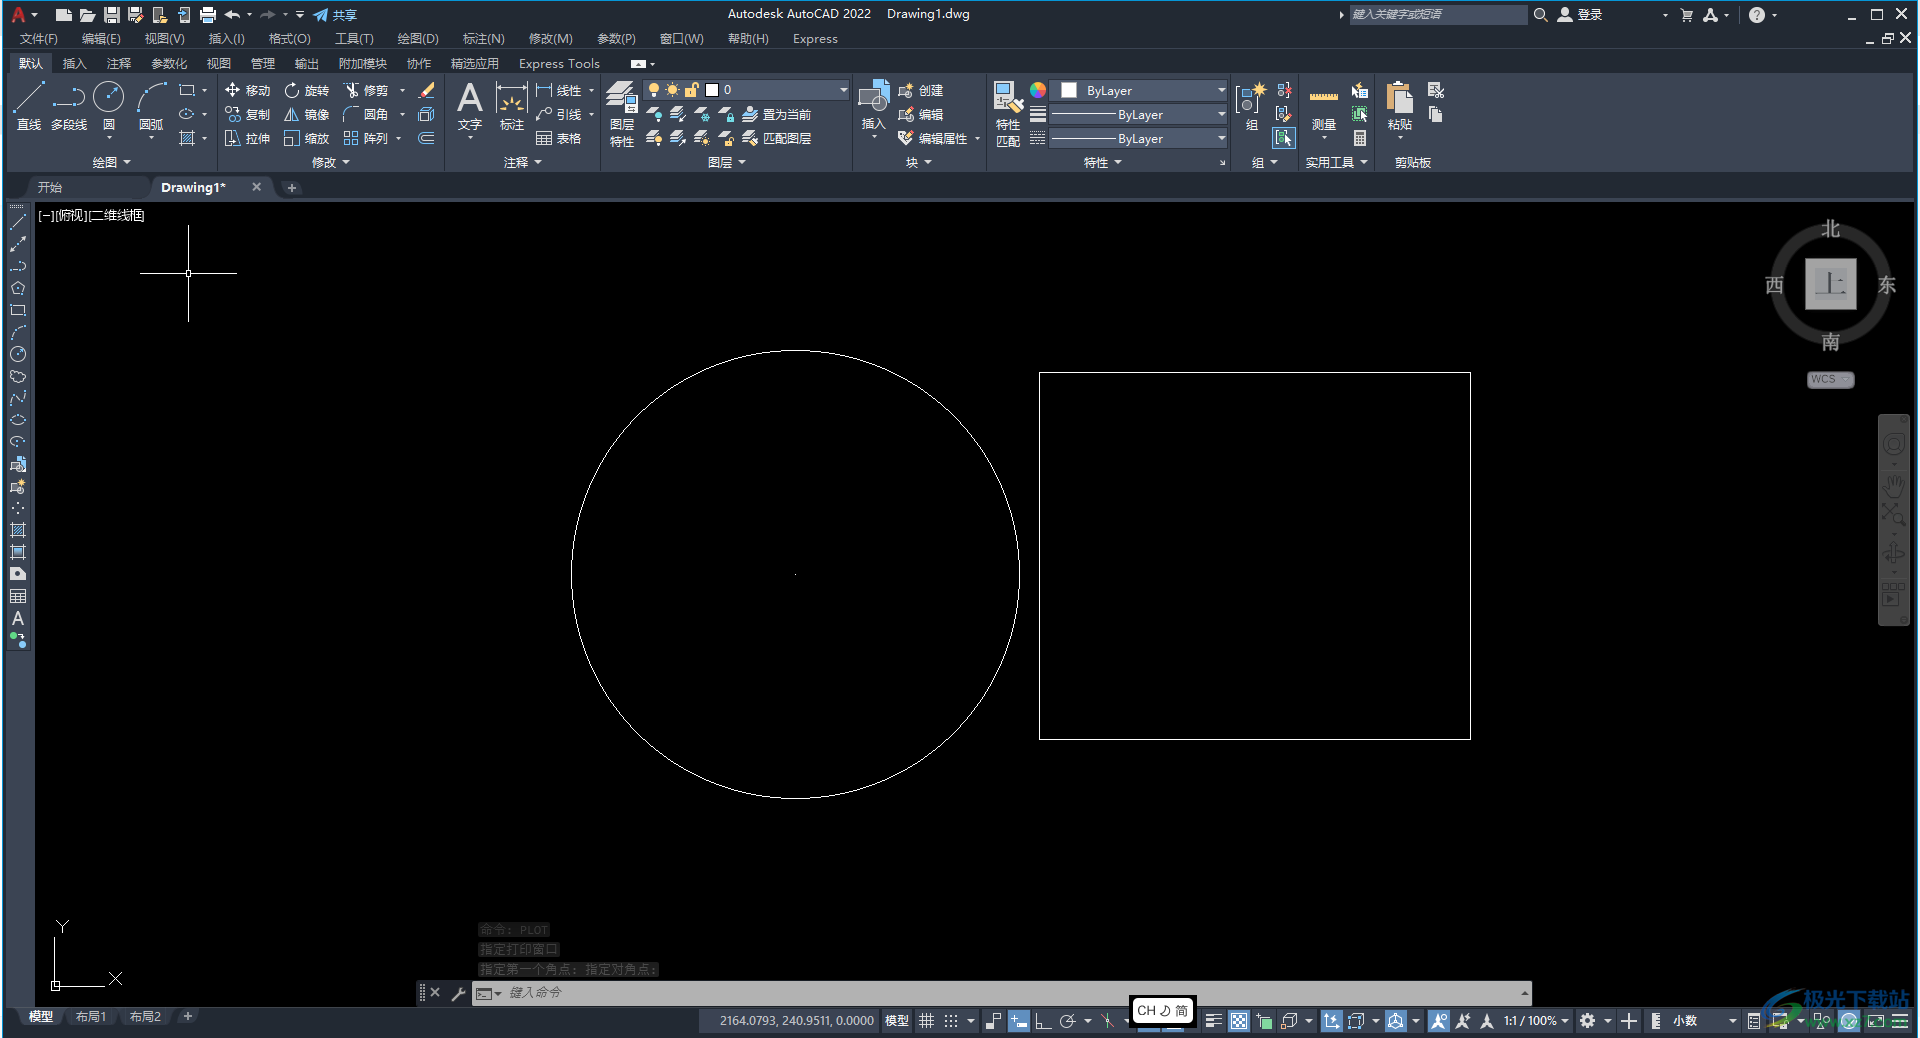Switch to the Express Tools ribbon tab
Image resolution: width=1920 pixels, height=1038 pixels.
[x=559, y=63]
